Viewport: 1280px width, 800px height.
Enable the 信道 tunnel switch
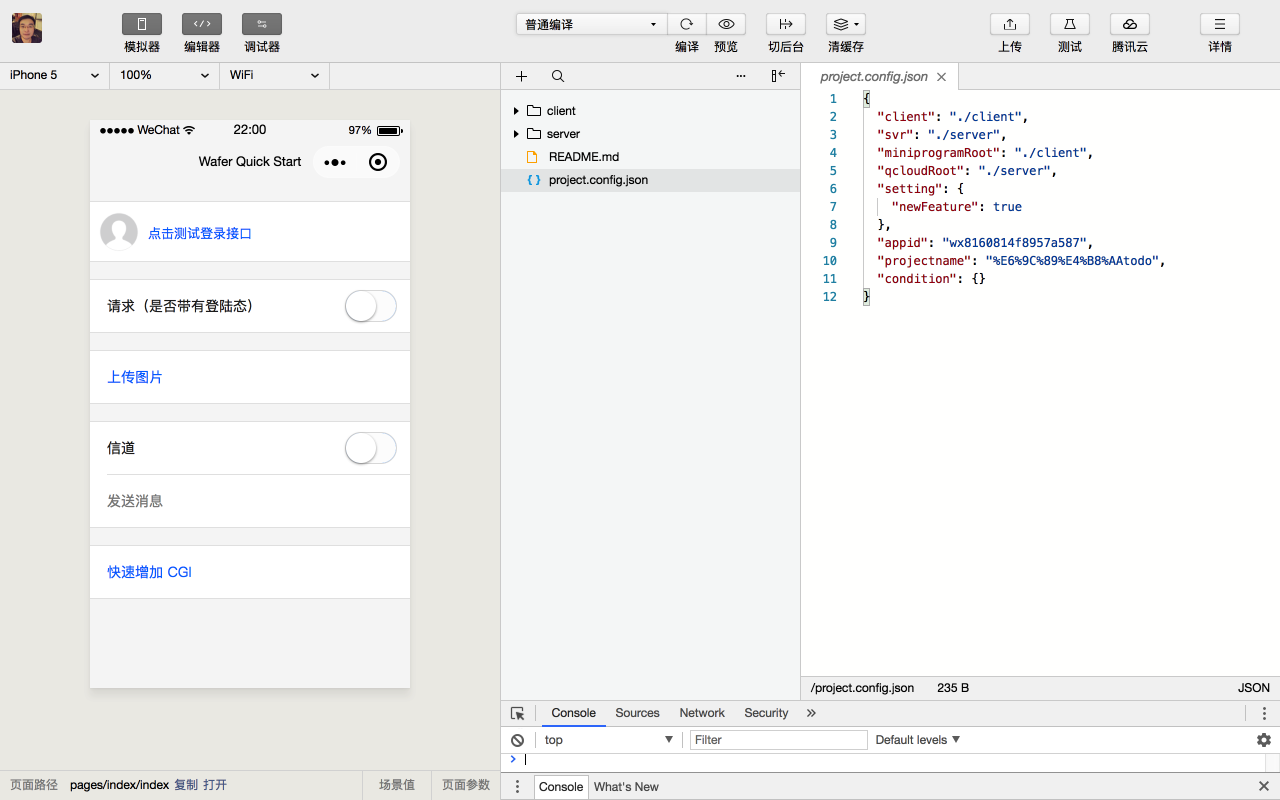tap(371, 448)
